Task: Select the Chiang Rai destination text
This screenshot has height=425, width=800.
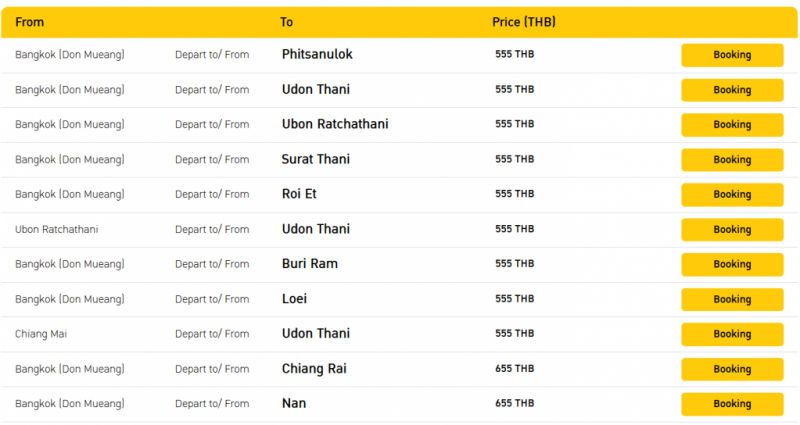Action: click(x=314, y=369)
